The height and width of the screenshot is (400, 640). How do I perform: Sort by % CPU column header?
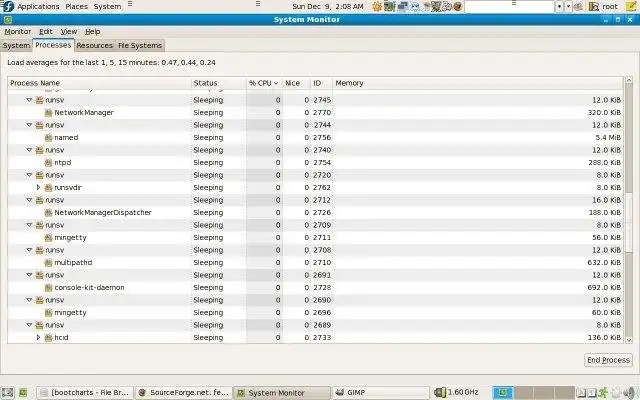click(264, 83)
